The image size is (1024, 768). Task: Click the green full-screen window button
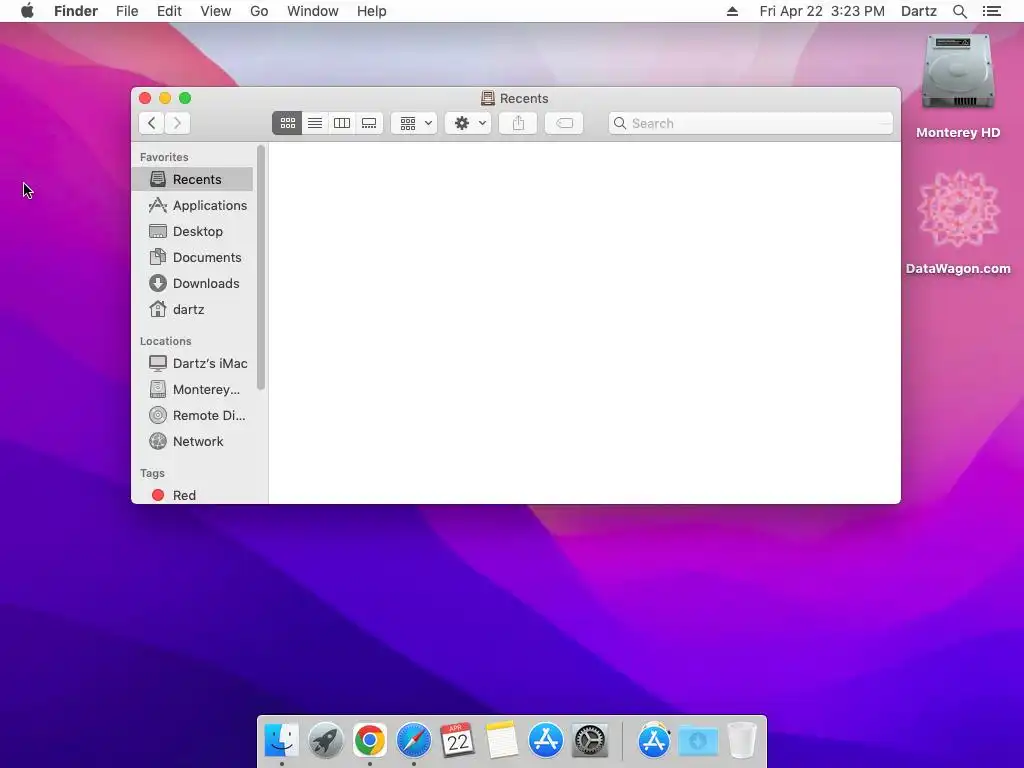[x=185, y=98]
